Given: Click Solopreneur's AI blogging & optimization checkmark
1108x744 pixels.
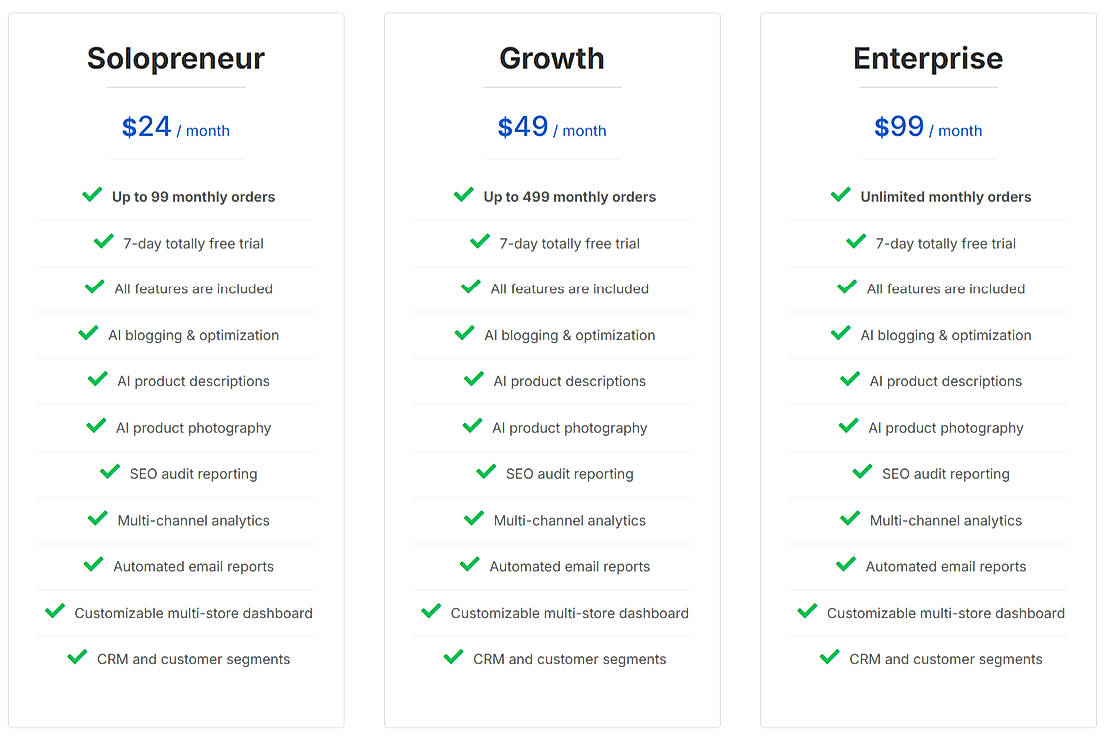Looking at the screenshot, I should [88, 333].
